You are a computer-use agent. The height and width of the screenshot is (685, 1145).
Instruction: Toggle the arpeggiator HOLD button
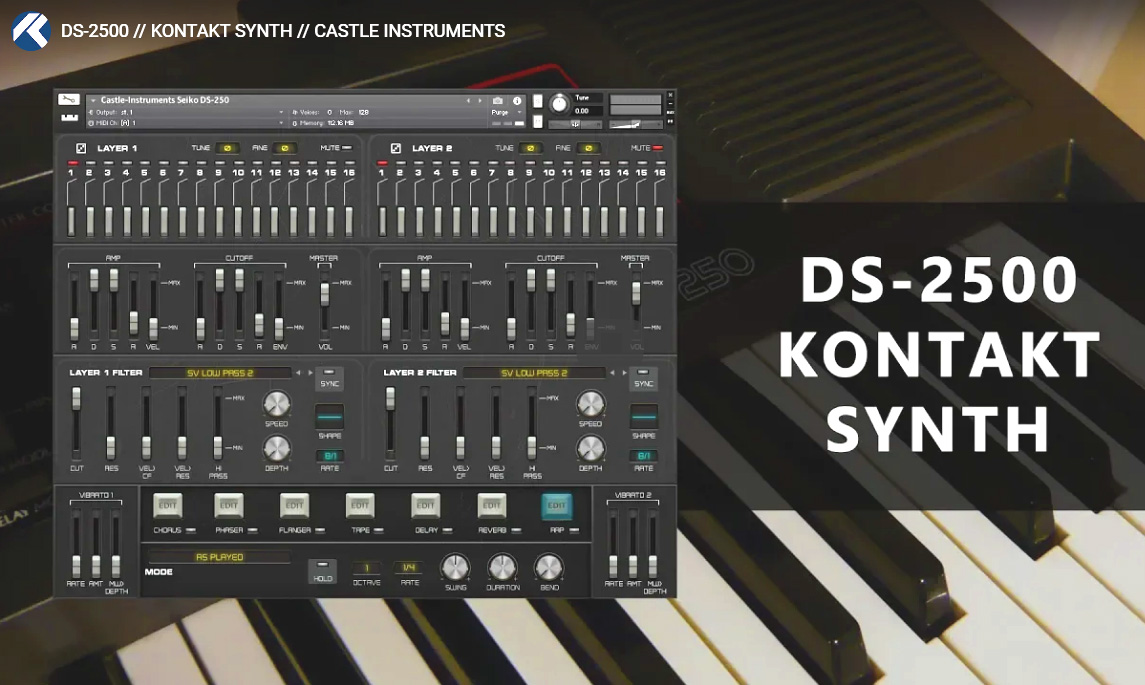(322, 571)
